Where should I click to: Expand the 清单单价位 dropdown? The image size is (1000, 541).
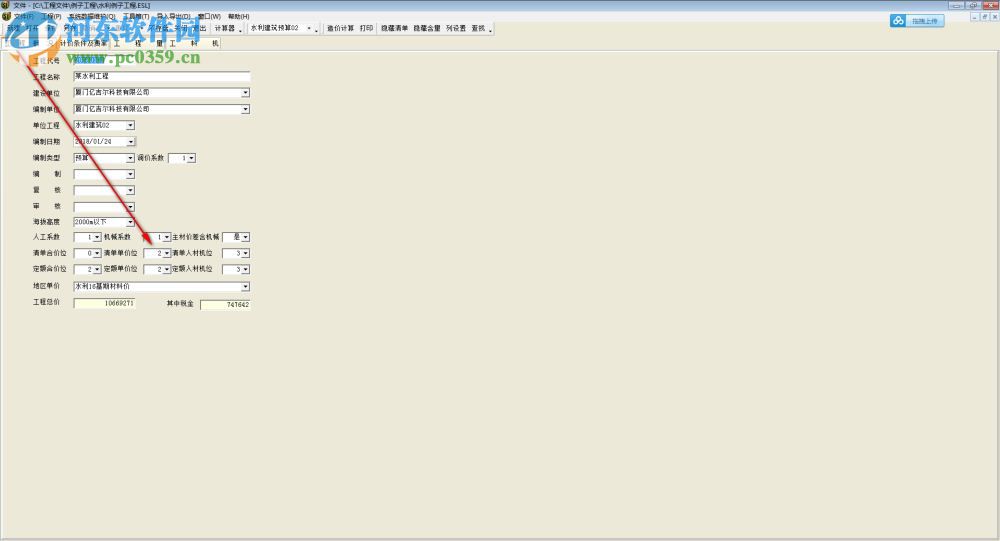pyautogui.click(x=166, y=254)
